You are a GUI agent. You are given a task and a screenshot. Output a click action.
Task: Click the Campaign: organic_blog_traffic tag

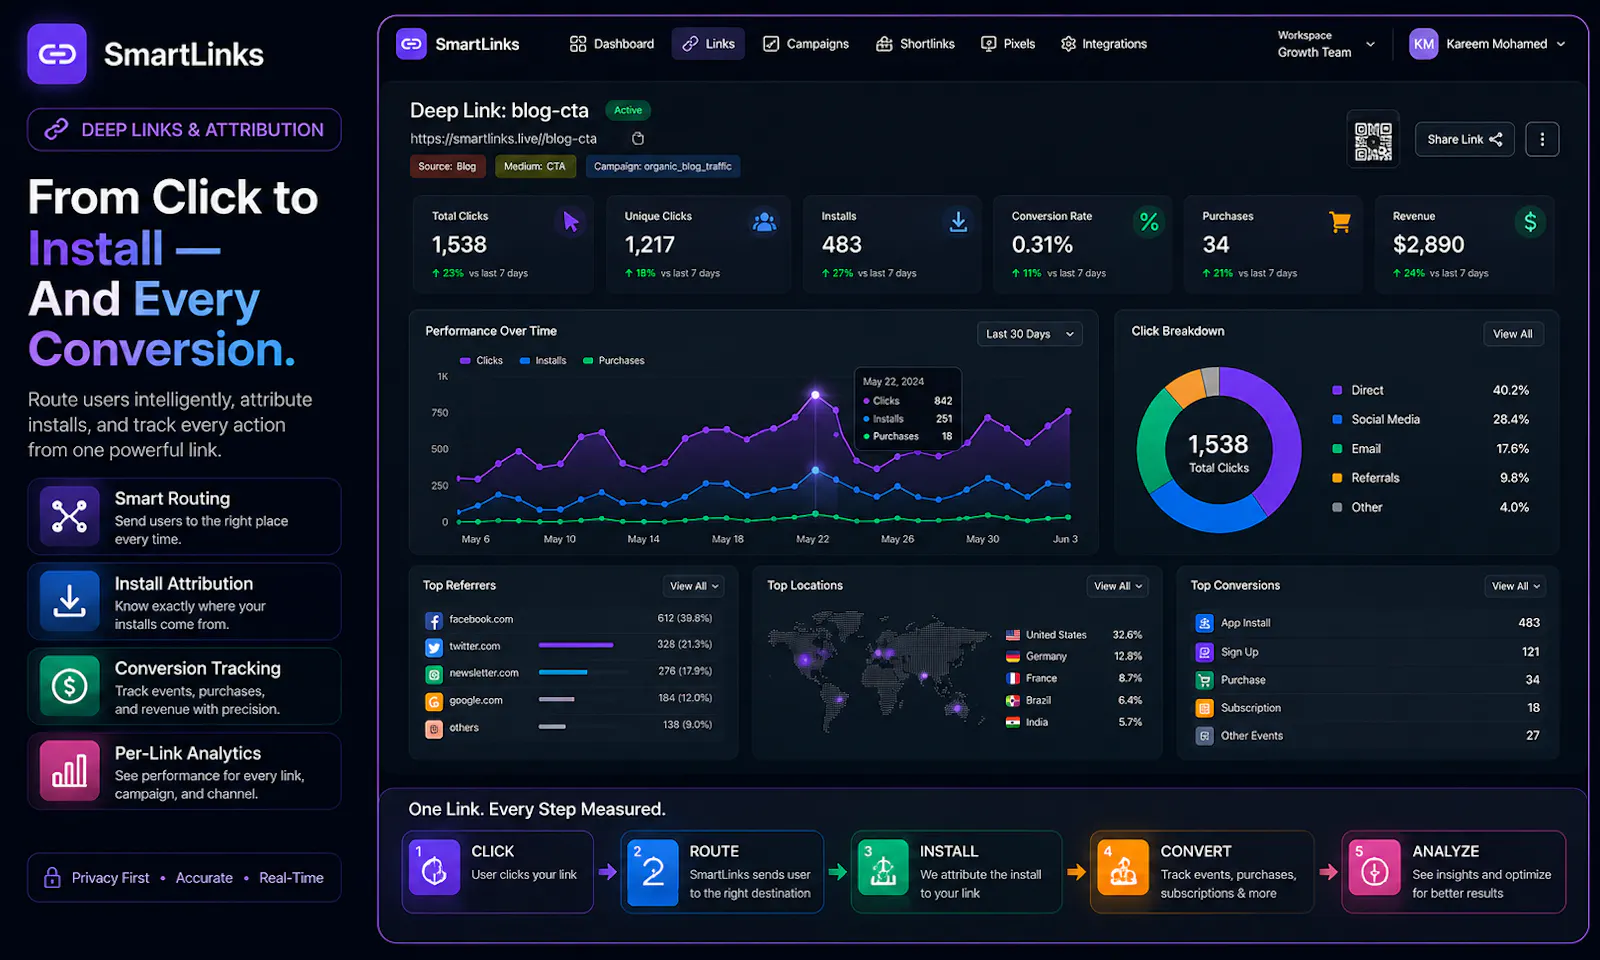[663, 167]
